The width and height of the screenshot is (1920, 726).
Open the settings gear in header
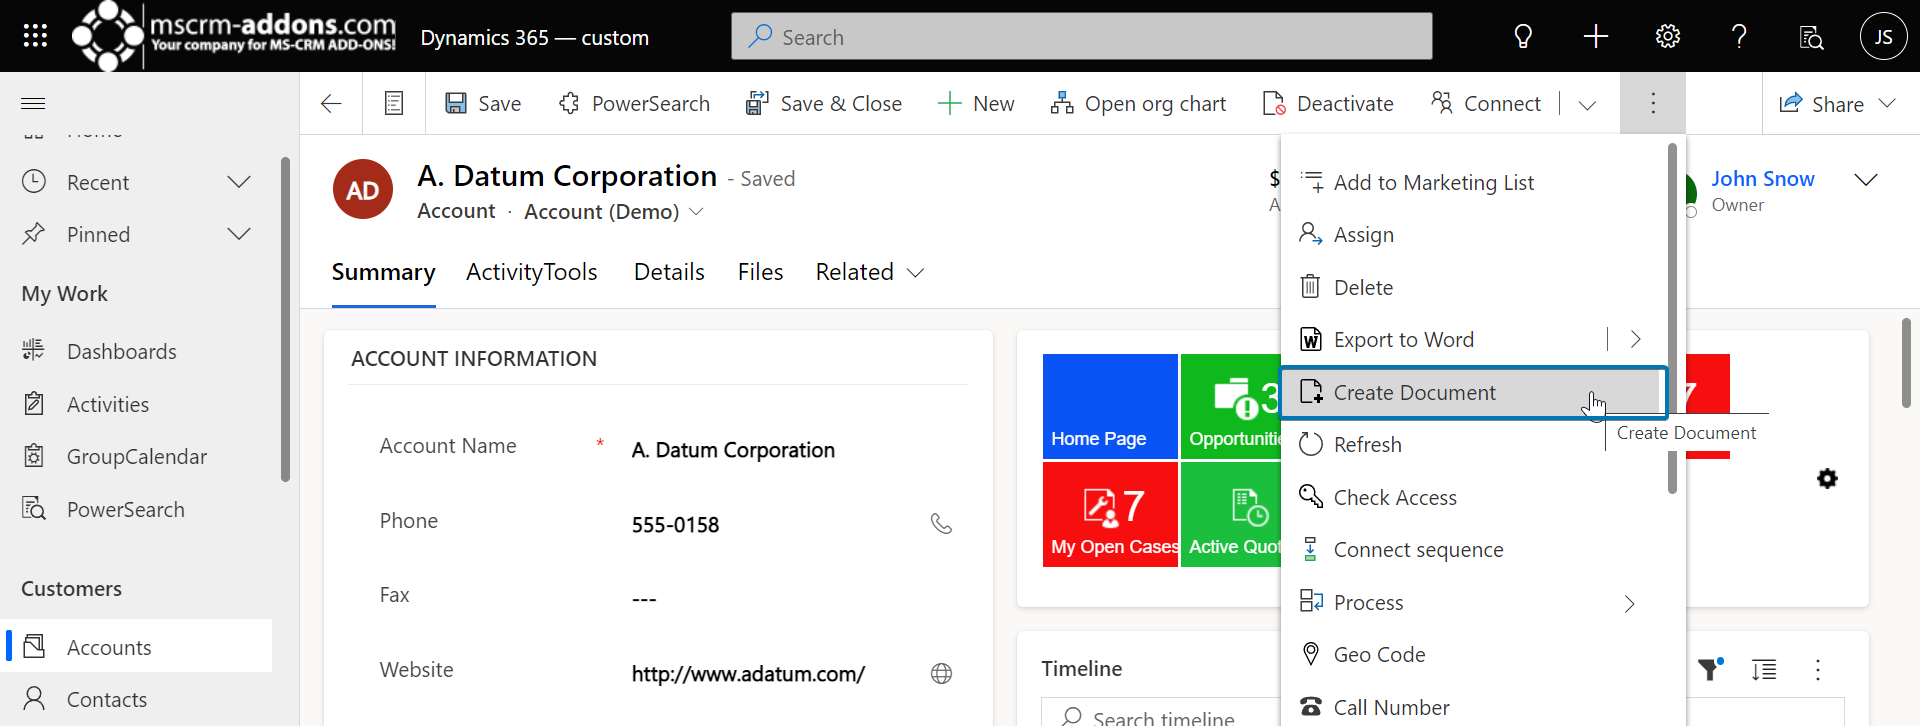1668,37
